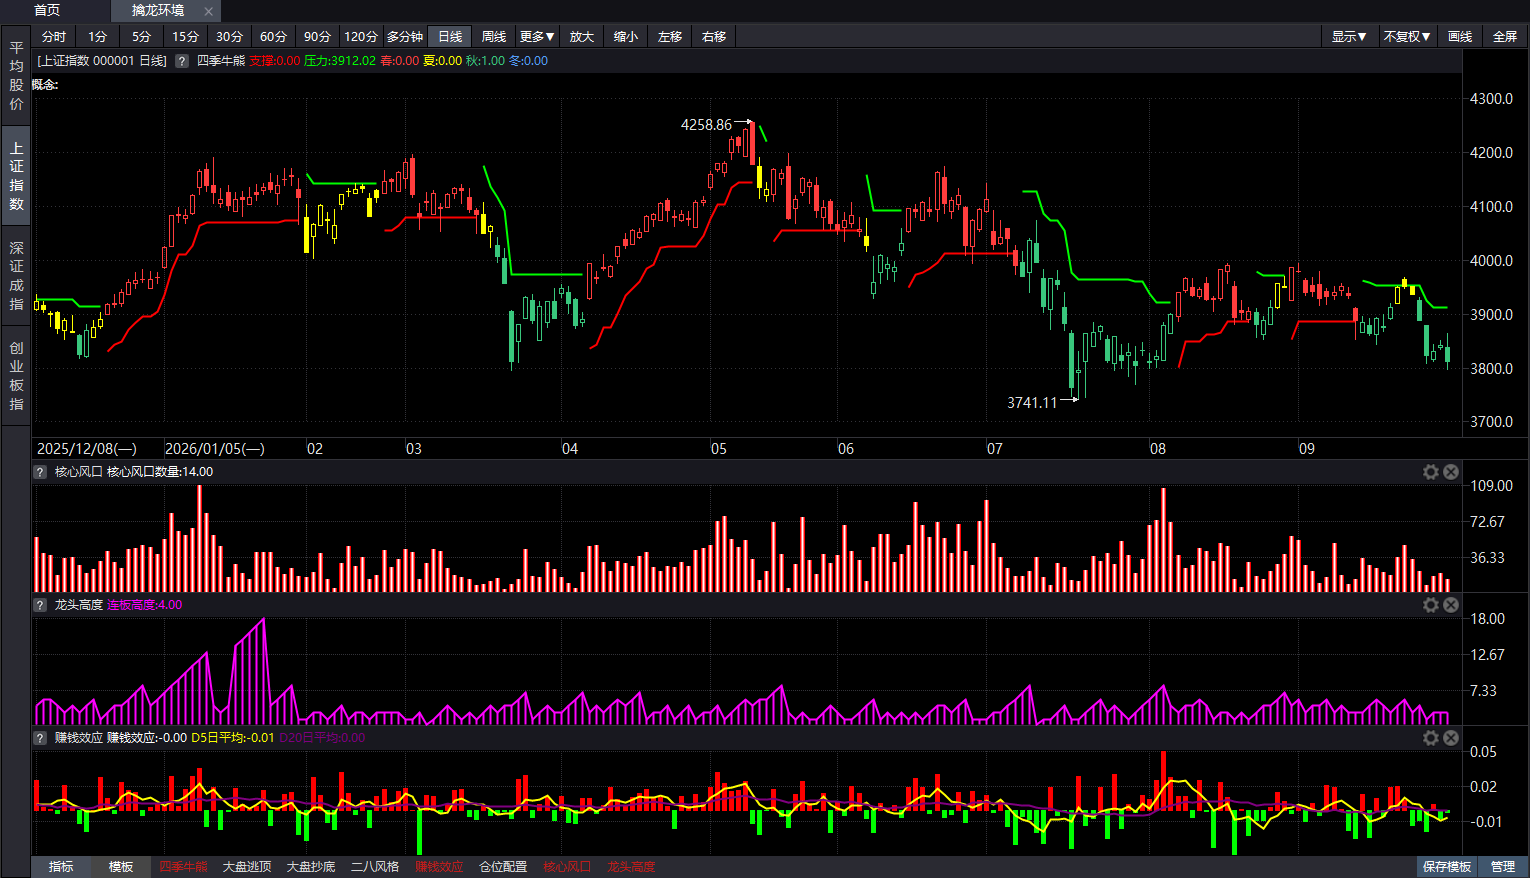Open the 指标 bottom tab
Image resolution: width=1530 pixels, height=878 pixels.
pyautogui.click(x=61, y=867)
